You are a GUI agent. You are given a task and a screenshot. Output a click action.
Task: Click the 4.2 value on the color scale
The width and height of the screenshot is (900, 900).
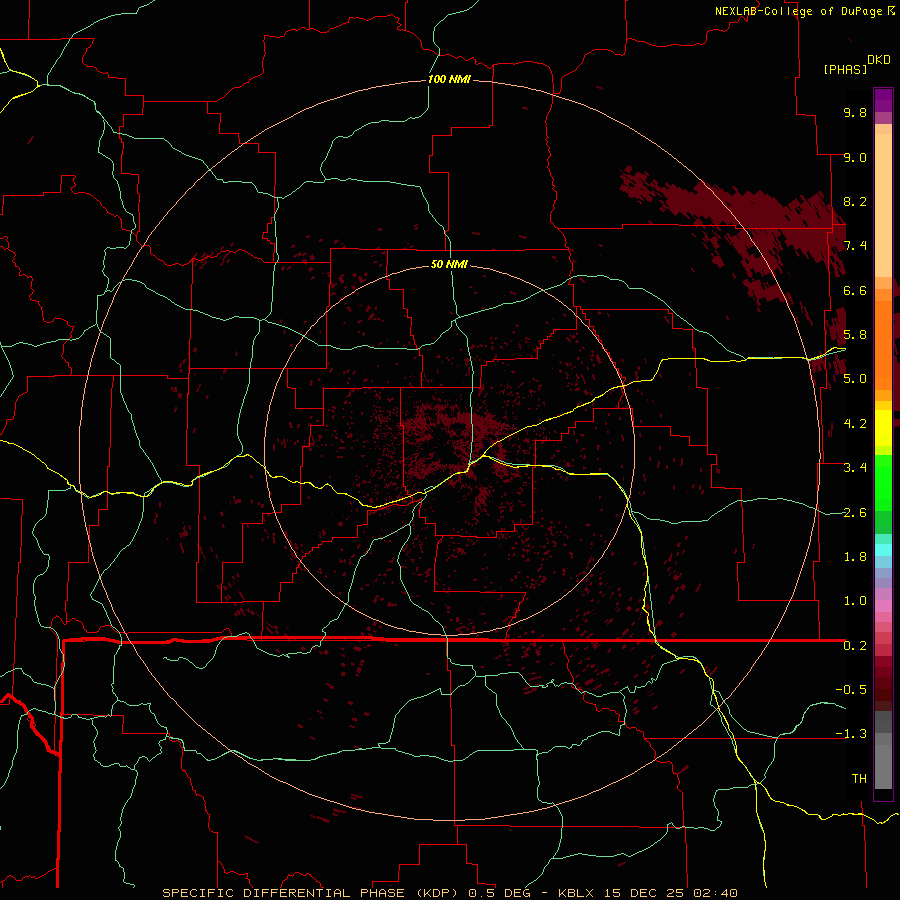pyautogui.click(x=855, y=424)
